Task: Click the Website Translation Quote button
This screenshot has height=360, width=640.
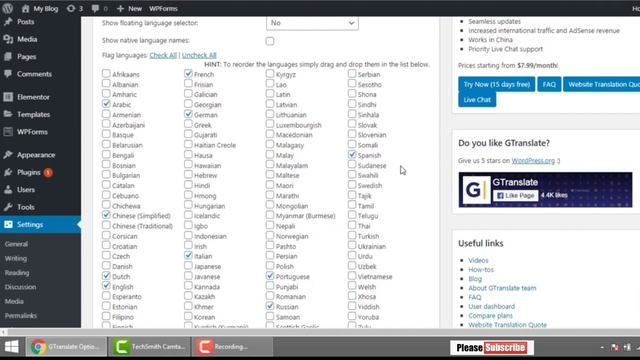Action: pos(602,84)
